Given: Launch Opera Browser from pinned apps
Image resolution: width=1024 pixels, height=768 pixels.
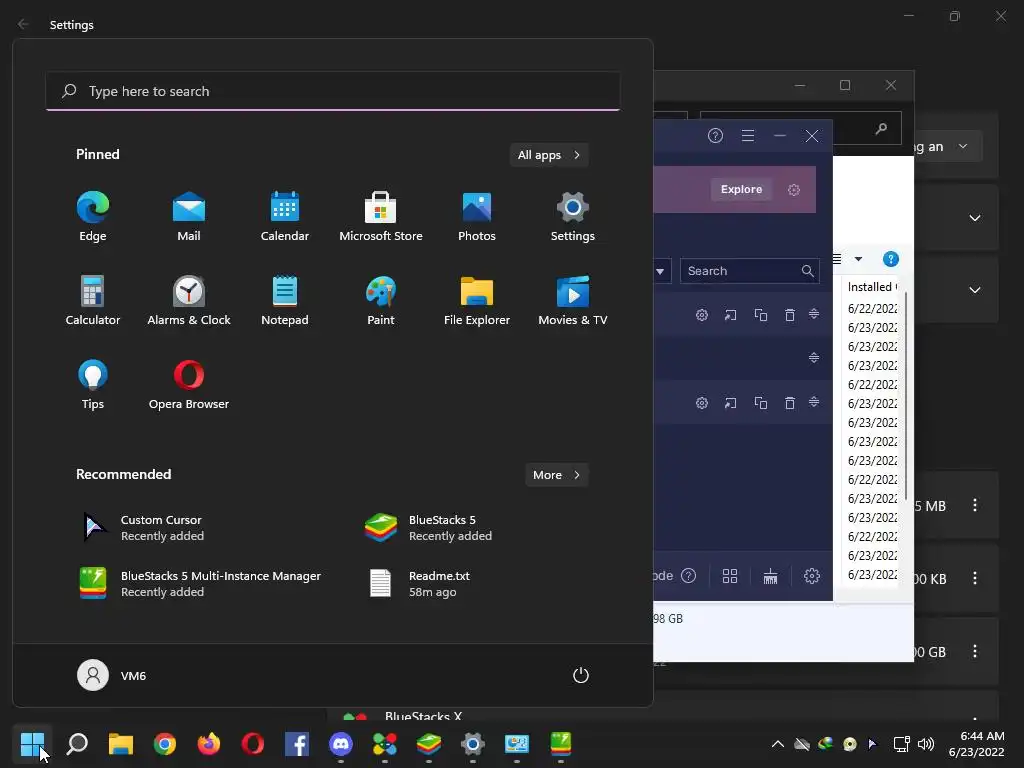Looking at the screenshot, I should [189, 385].
